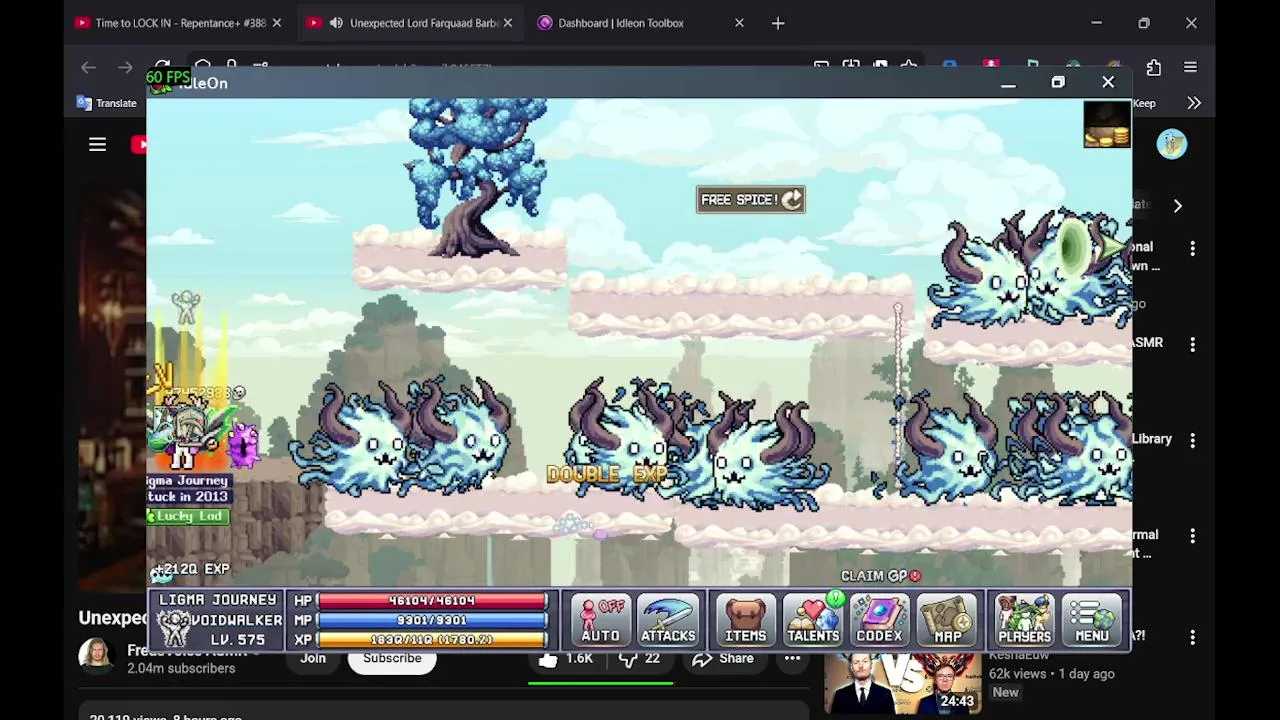
Task: Share the YouTube video
Action: pyautogui.click(x=723, y=658)
